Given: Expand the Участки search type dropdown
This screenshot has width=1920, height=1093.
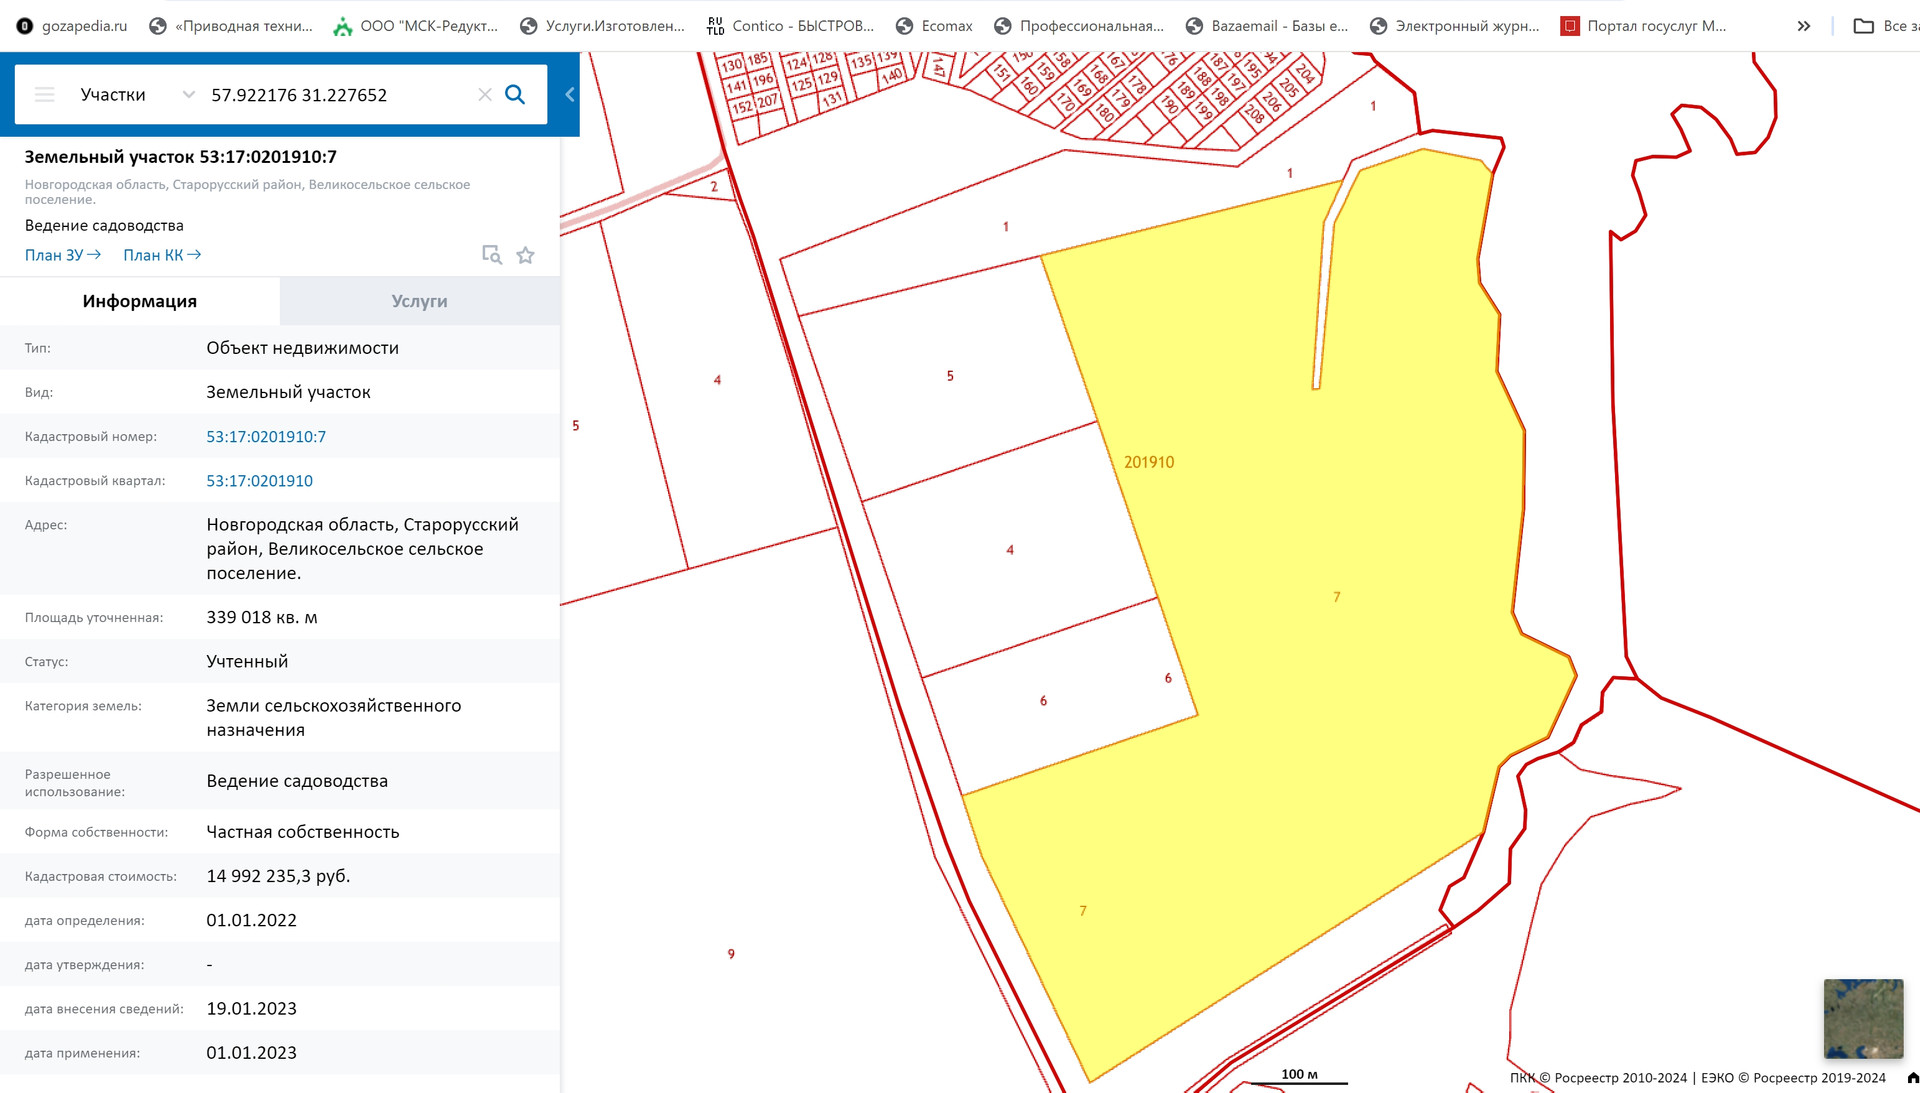Looking at the screenshot, I should [x=188, y=95].
